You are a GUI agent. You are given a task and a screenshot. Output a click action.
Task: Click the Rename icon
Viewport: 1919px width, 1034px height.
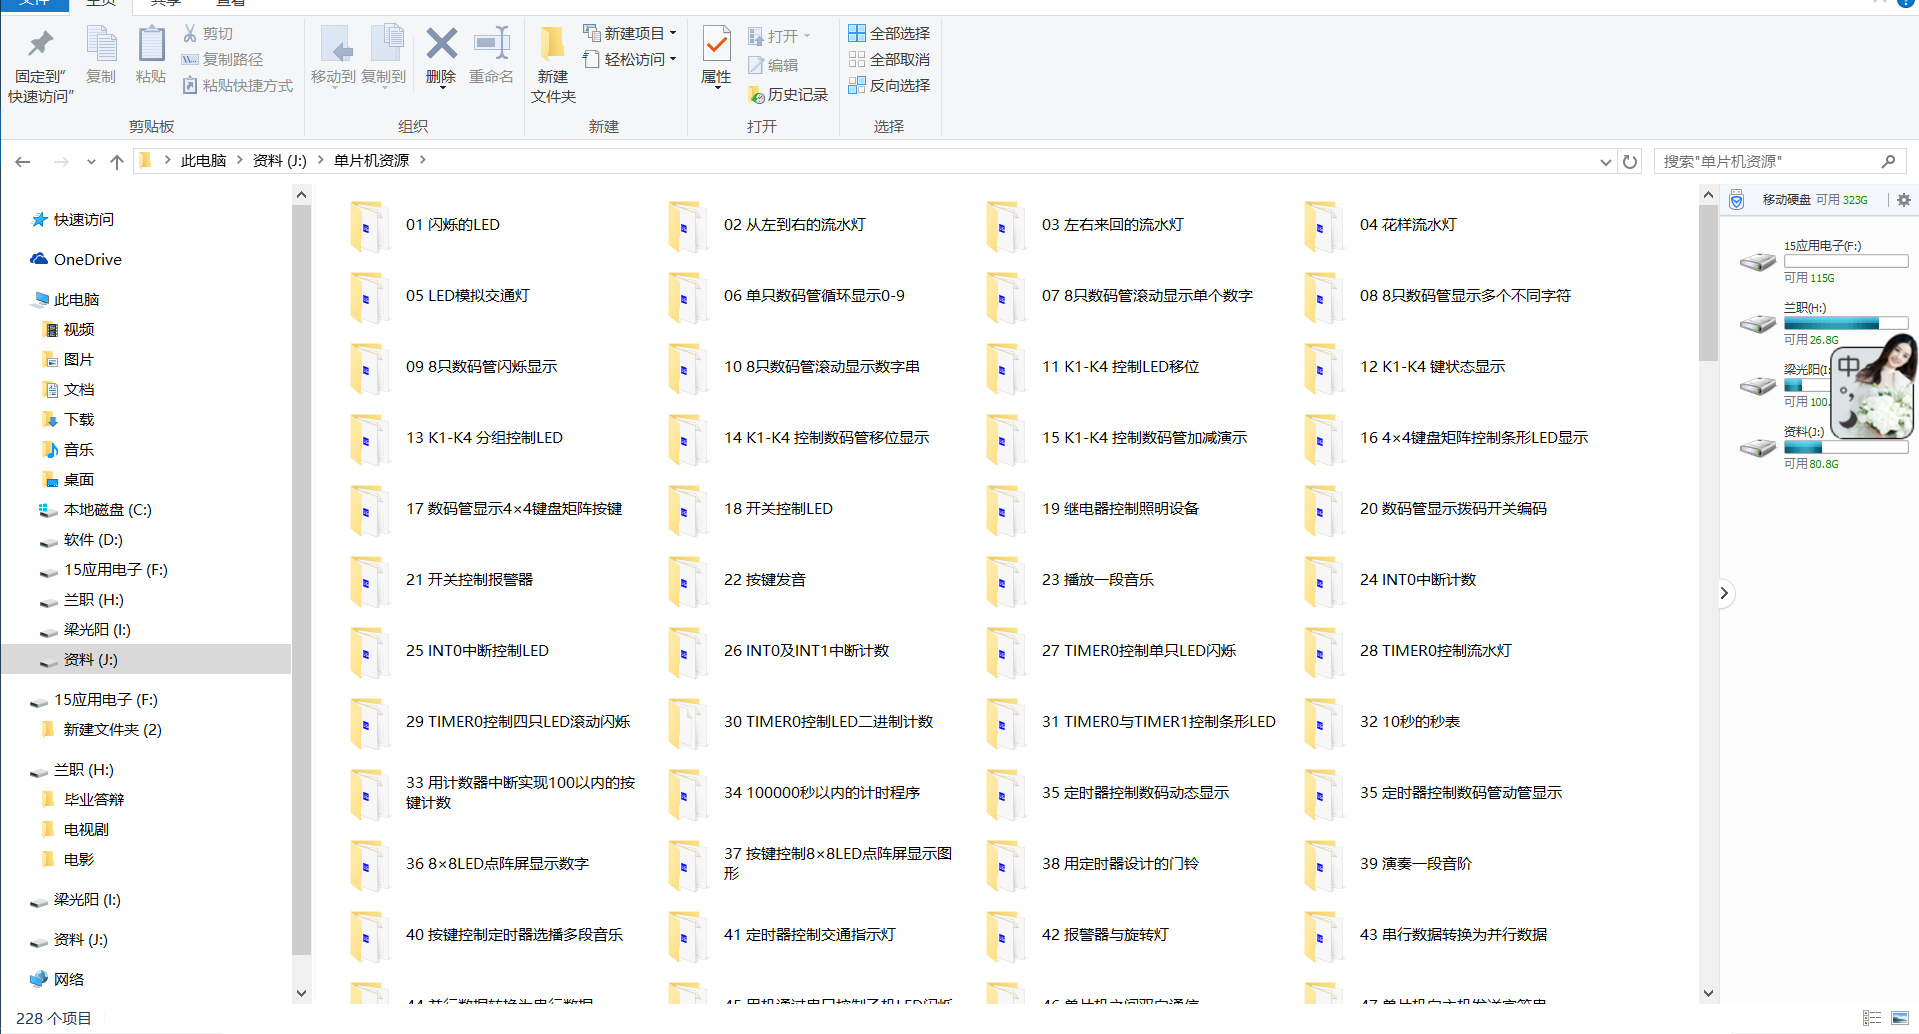coord(492,44)
